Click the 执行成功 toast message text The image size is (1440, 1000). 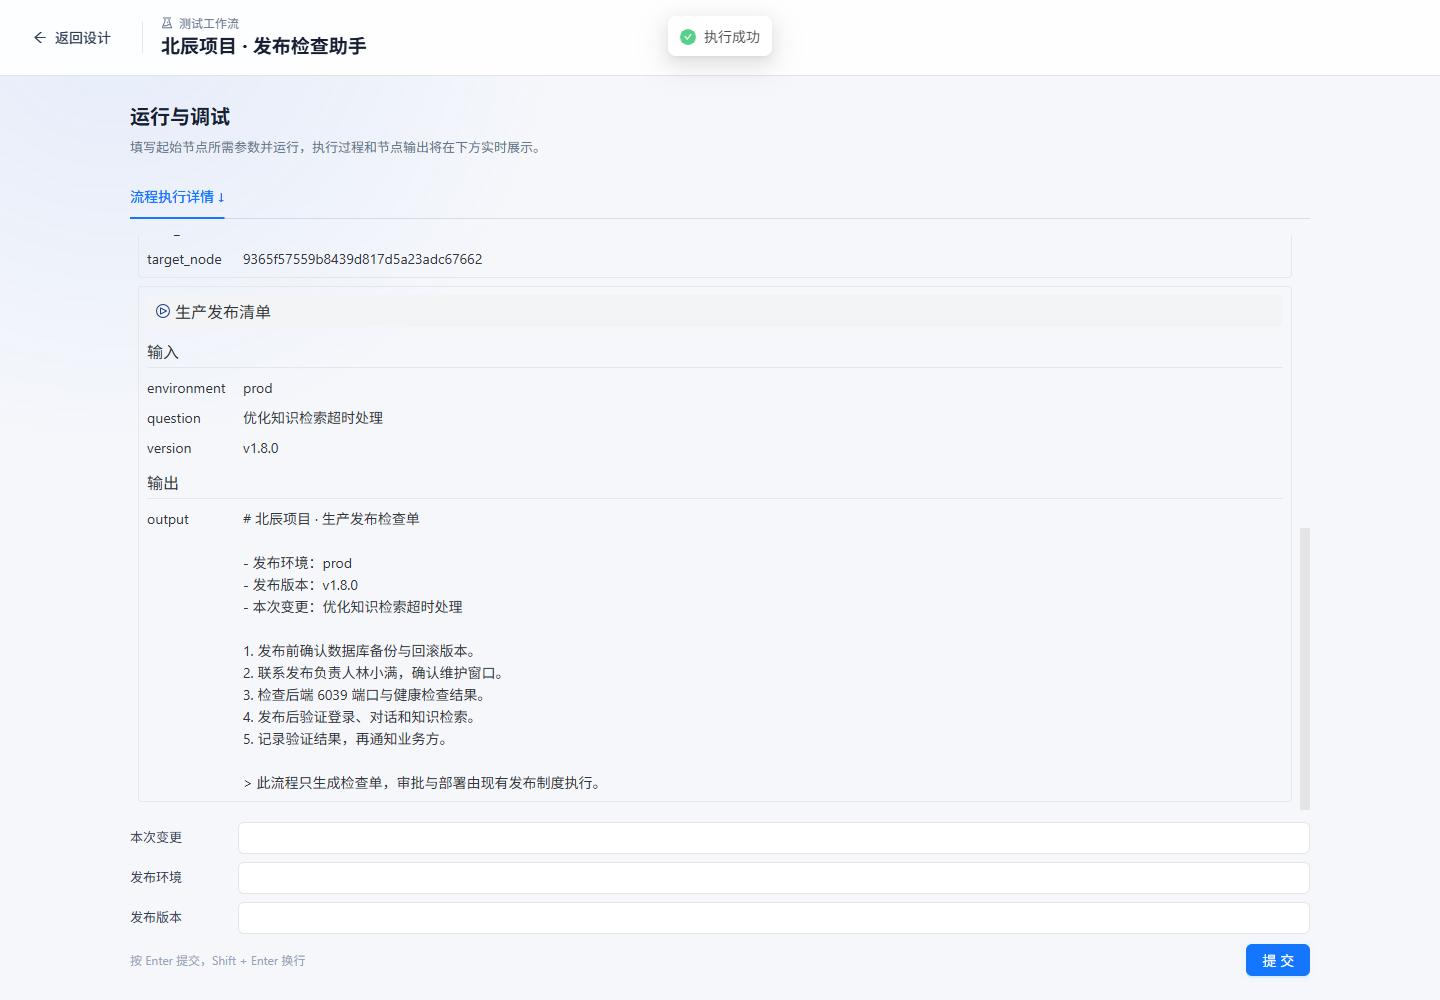pos(732,37)
